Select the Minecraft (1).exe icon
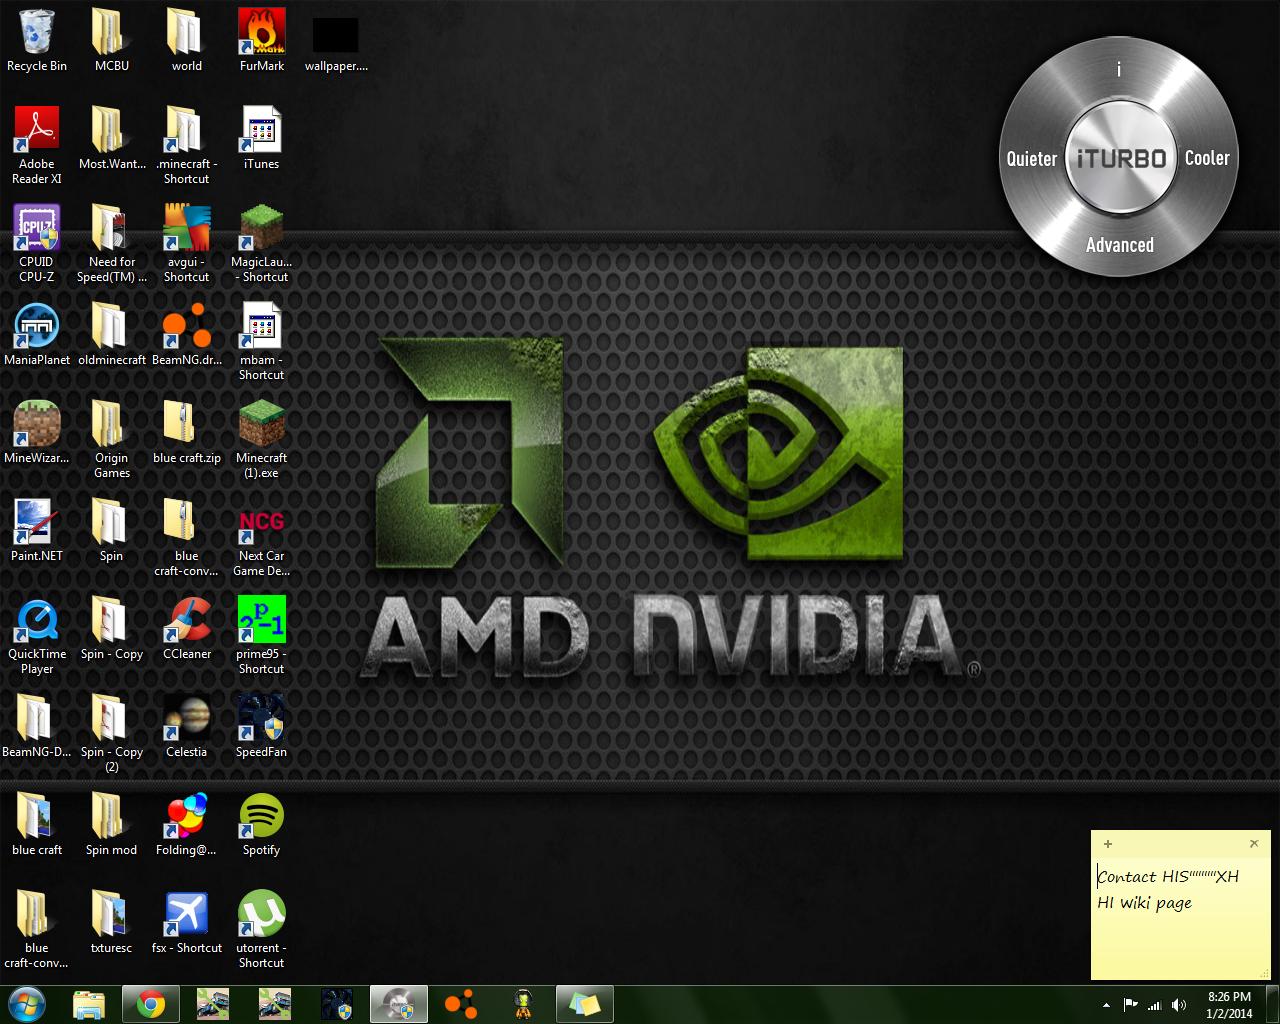 [x=262, y=440]
